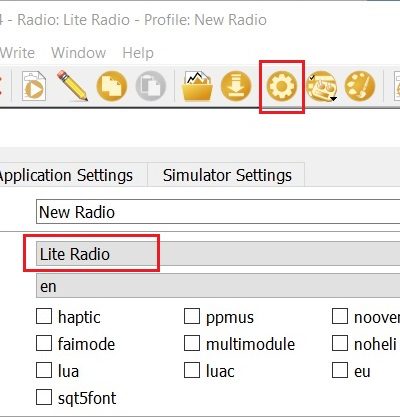The width and height of the screenshot is (400, 417).
Task: Open the Window menu
Action: [x=79, y=53]
